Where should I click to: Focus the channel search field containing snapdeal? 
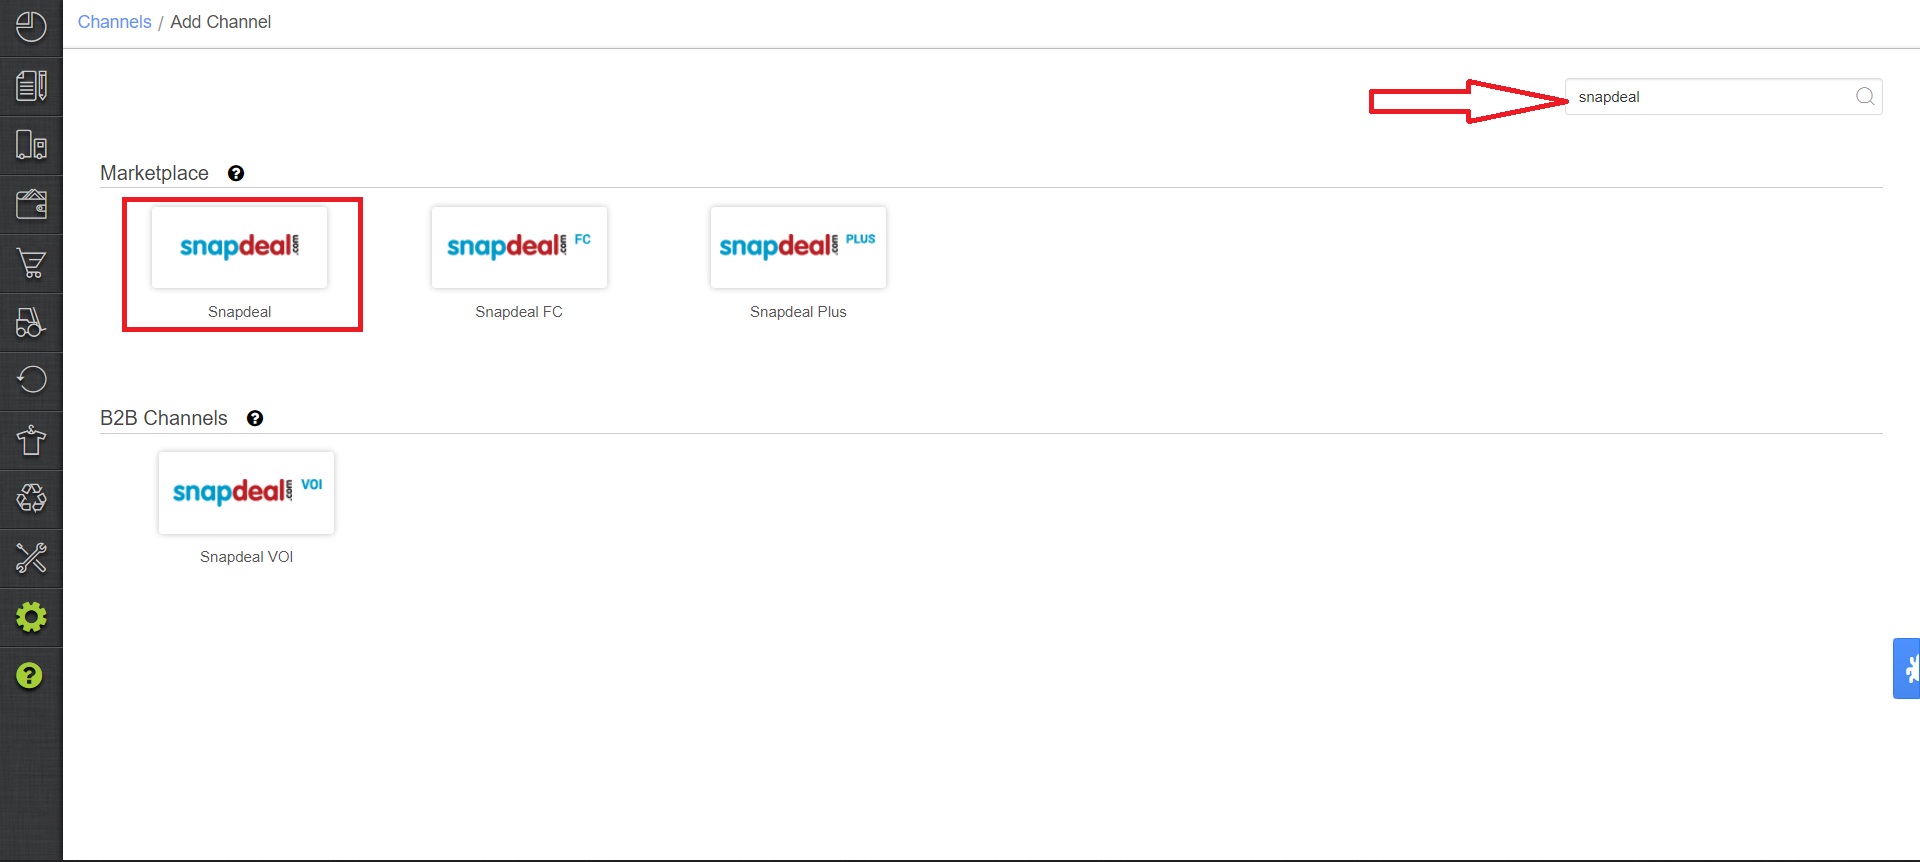(1723, 97)
